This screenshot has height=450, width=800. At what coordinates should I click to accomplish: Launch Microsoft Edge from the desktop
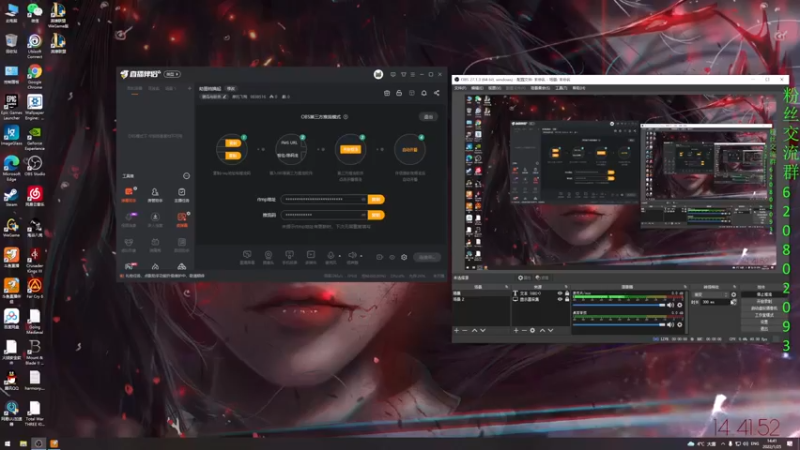[11, 168]
